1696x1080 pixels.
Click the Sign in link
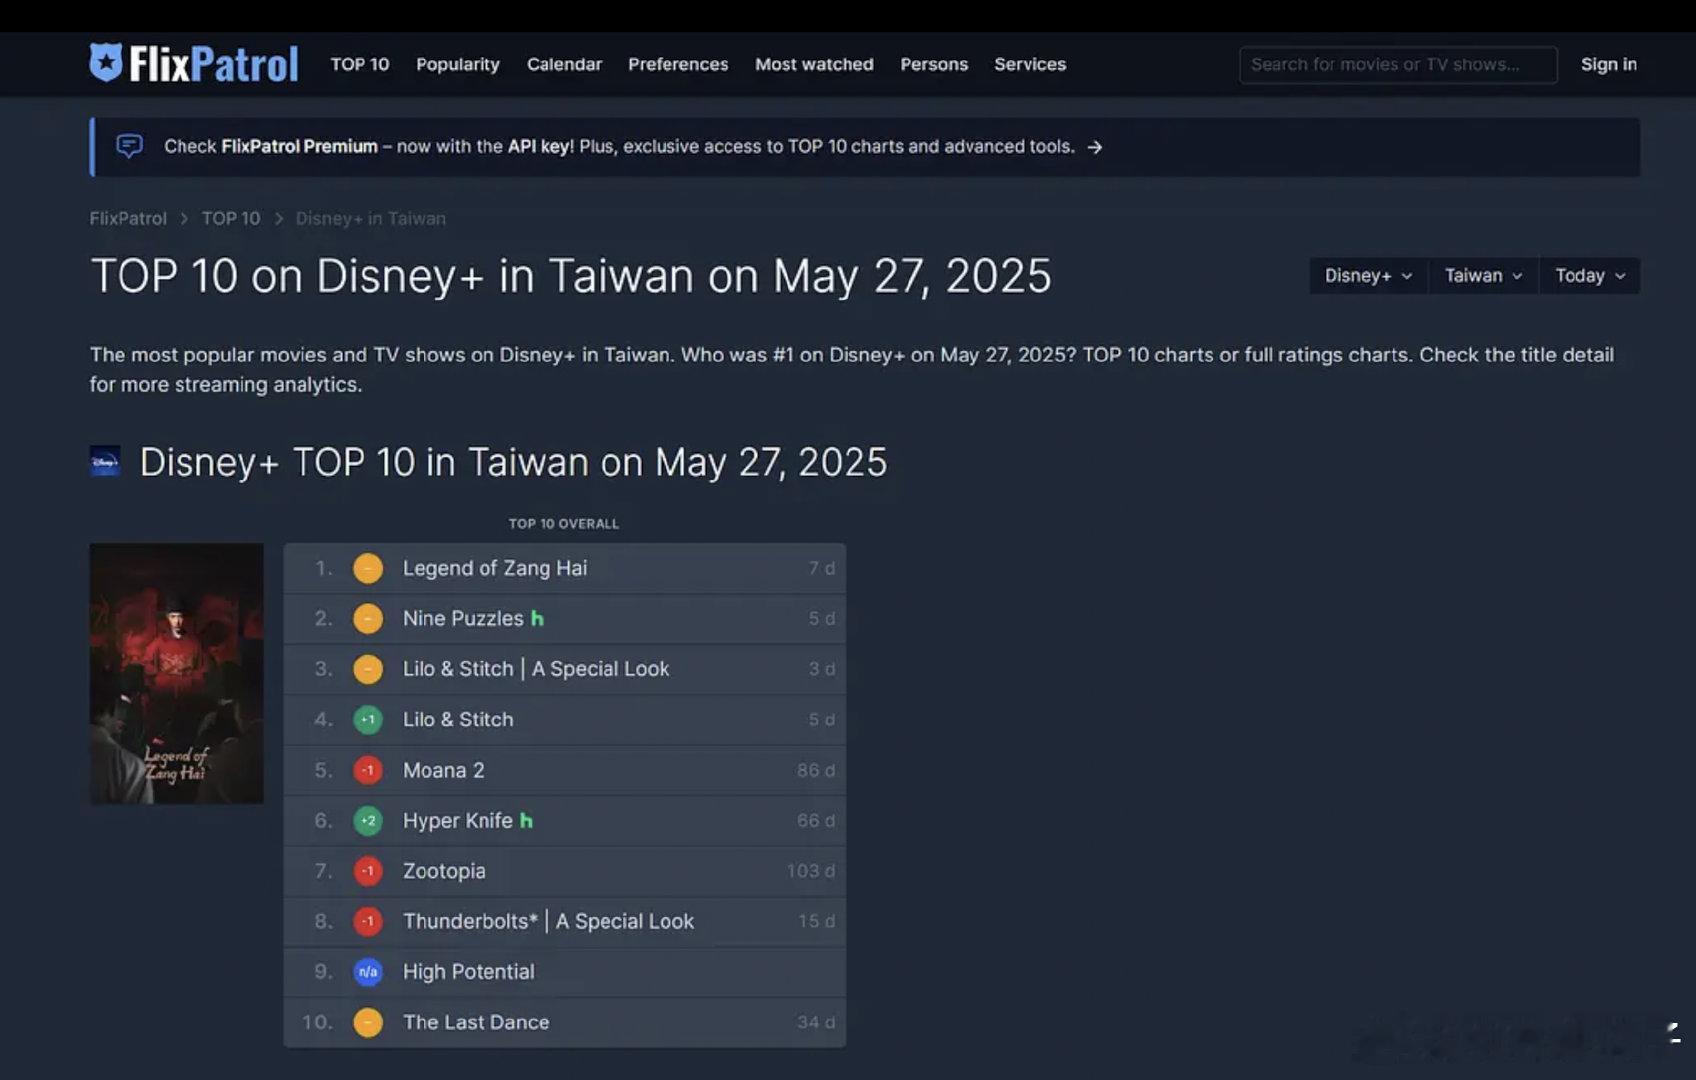(x=1608, y=64)
